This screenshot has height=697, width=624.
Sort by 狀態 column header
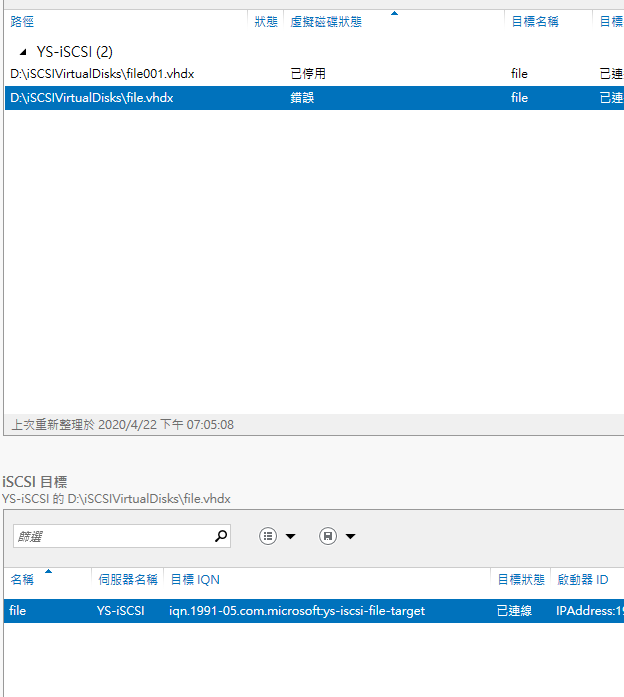point(266,21)
